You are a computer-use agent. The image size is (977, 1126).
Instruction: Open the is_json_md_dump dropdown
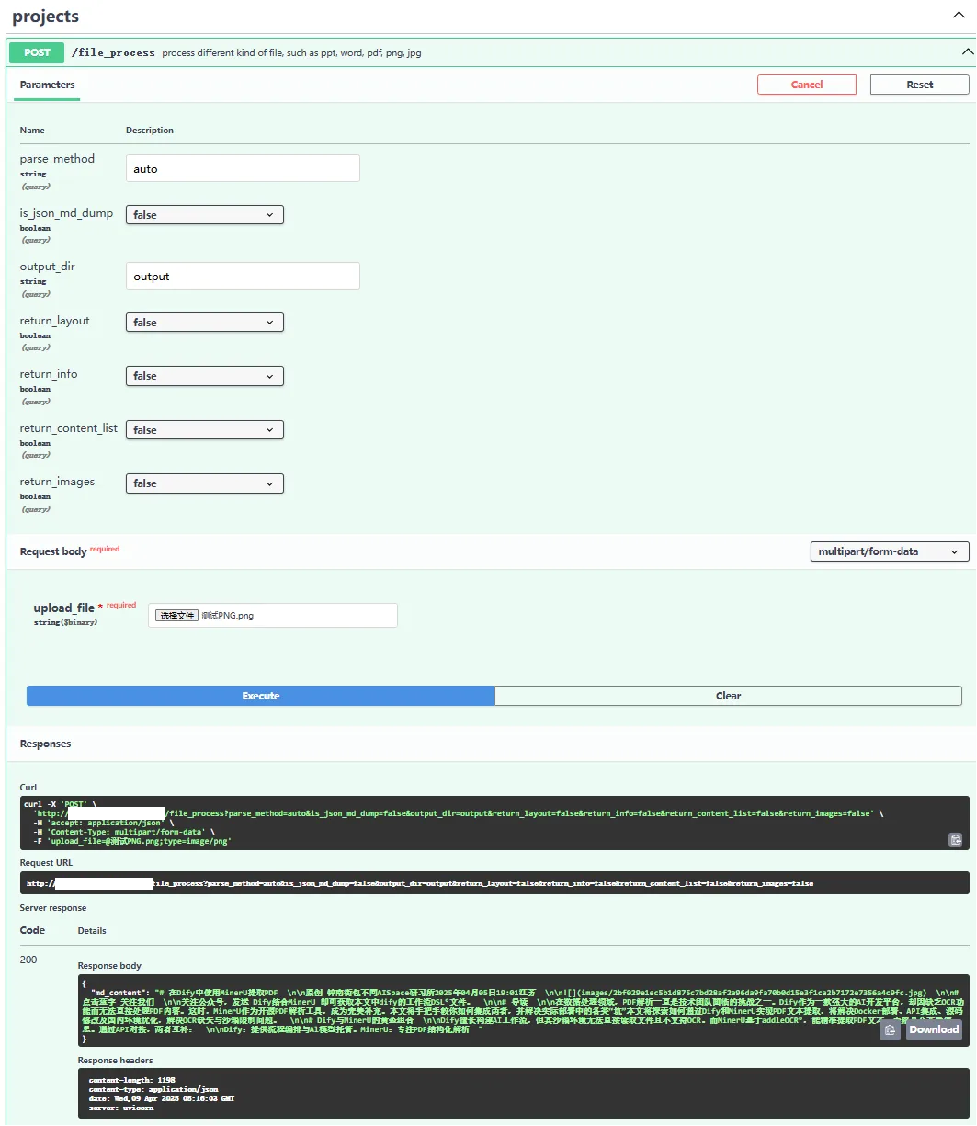205,215
